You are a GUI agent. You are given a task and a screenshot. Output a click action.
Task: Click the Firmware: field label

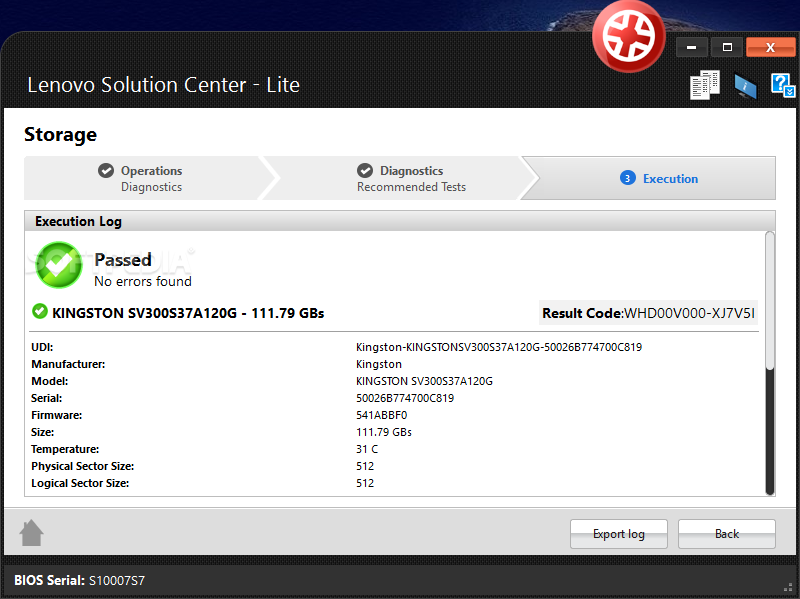pos(57,415)
